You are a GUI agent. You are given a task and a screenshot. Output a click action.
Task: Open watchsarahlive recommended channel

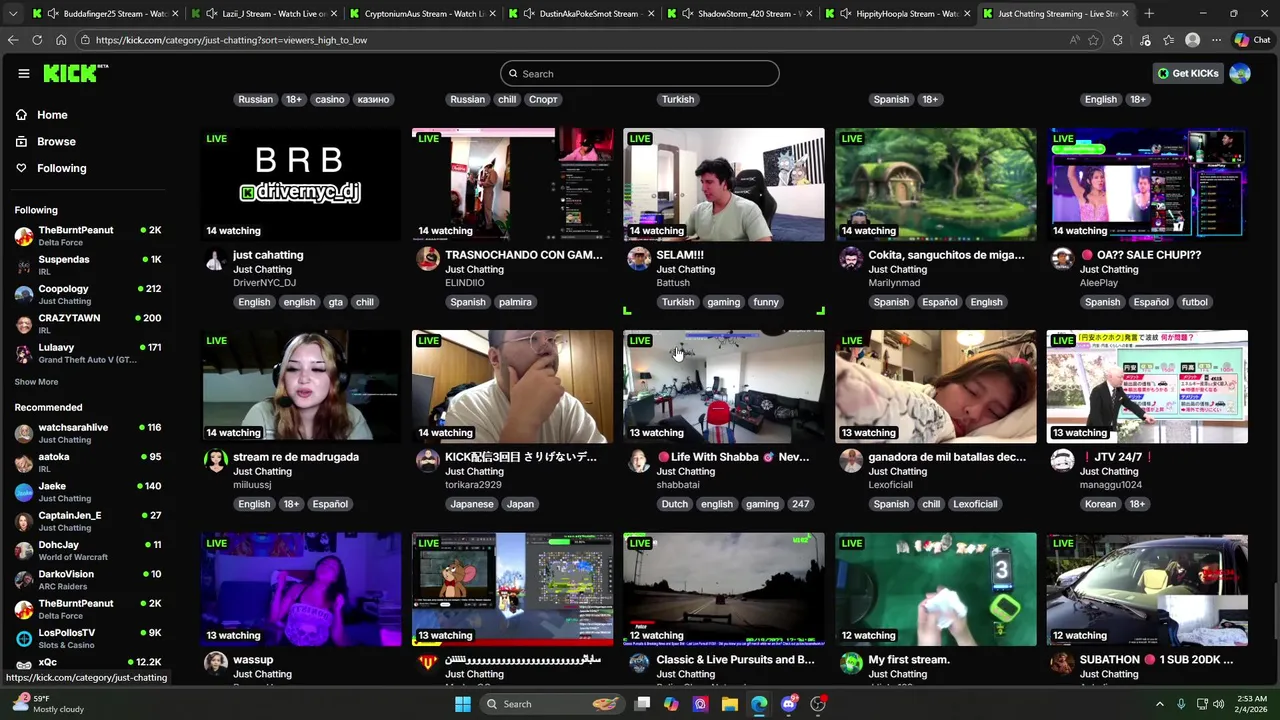(88, 433)
